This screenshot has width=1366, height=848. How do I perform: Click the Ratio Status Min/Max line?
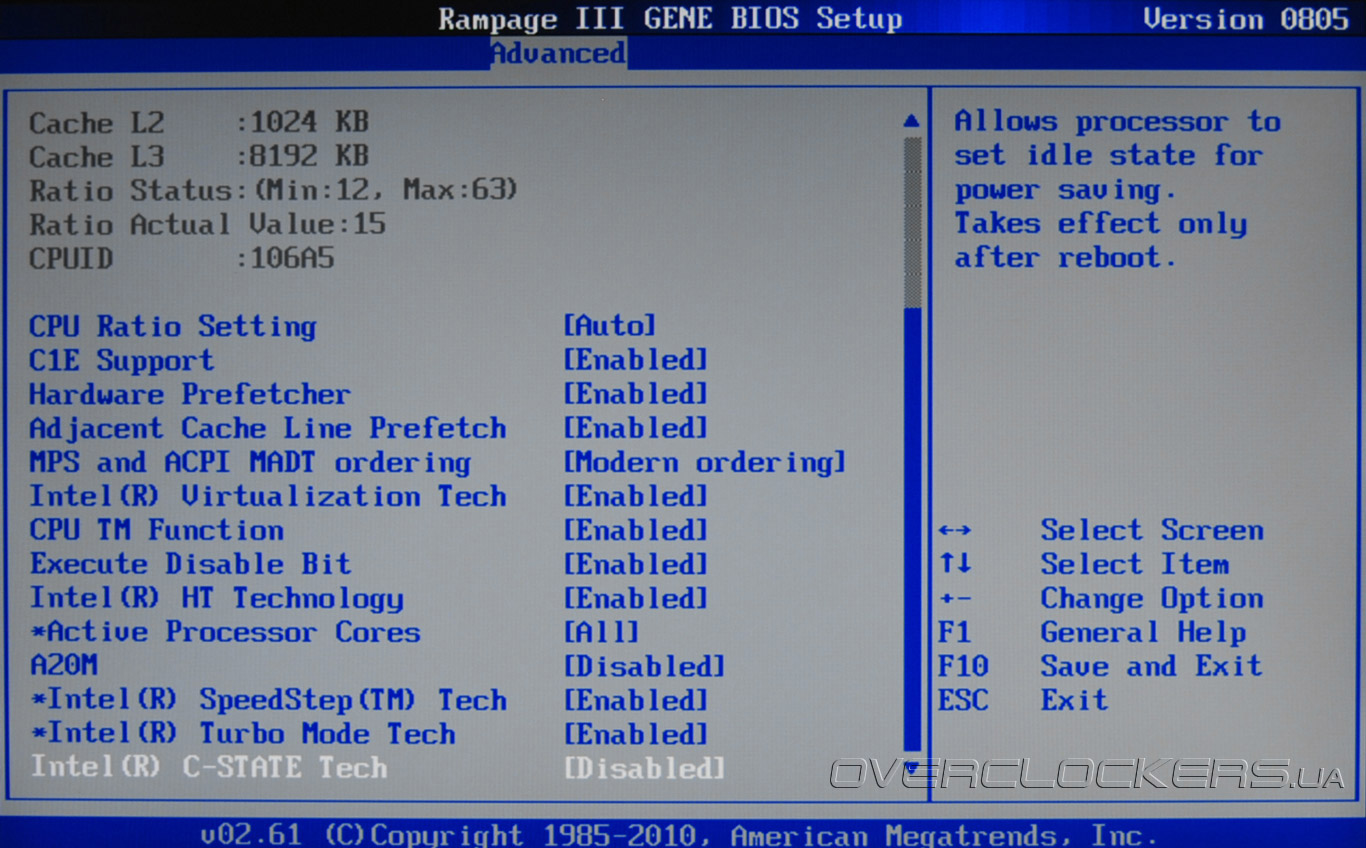[273, 190]
